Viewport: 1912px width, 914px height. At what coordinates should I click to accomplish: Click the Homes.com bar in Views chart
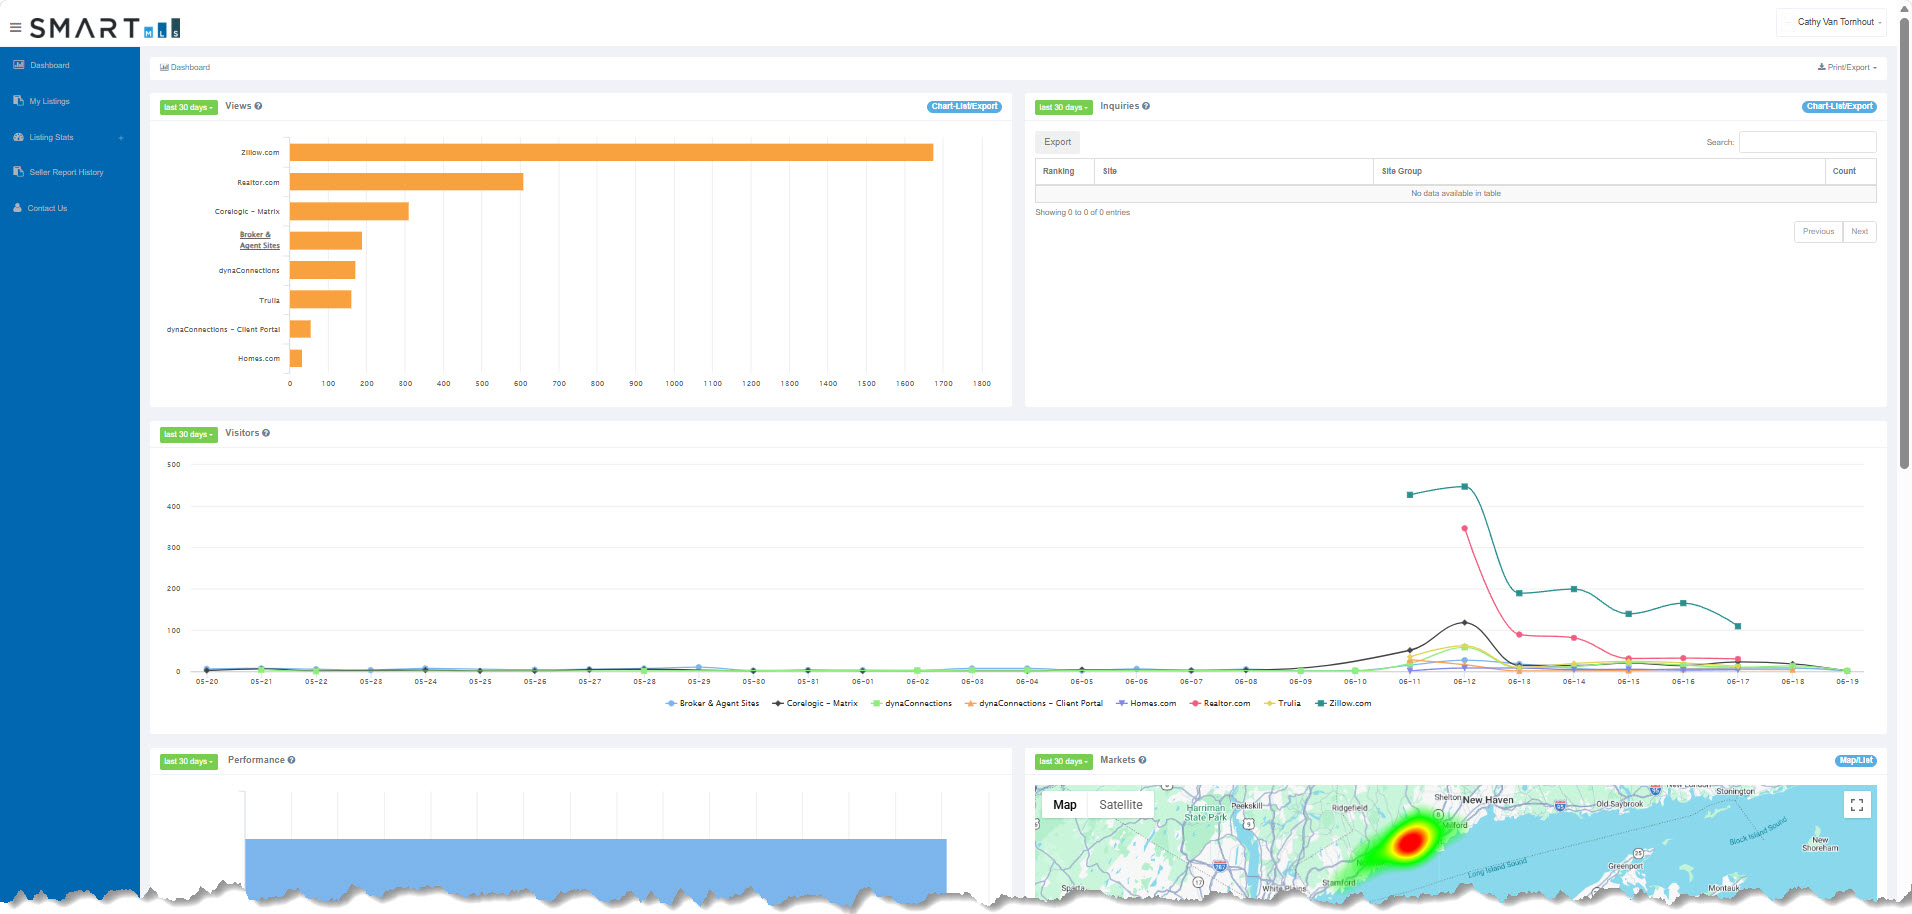point(296,358)
